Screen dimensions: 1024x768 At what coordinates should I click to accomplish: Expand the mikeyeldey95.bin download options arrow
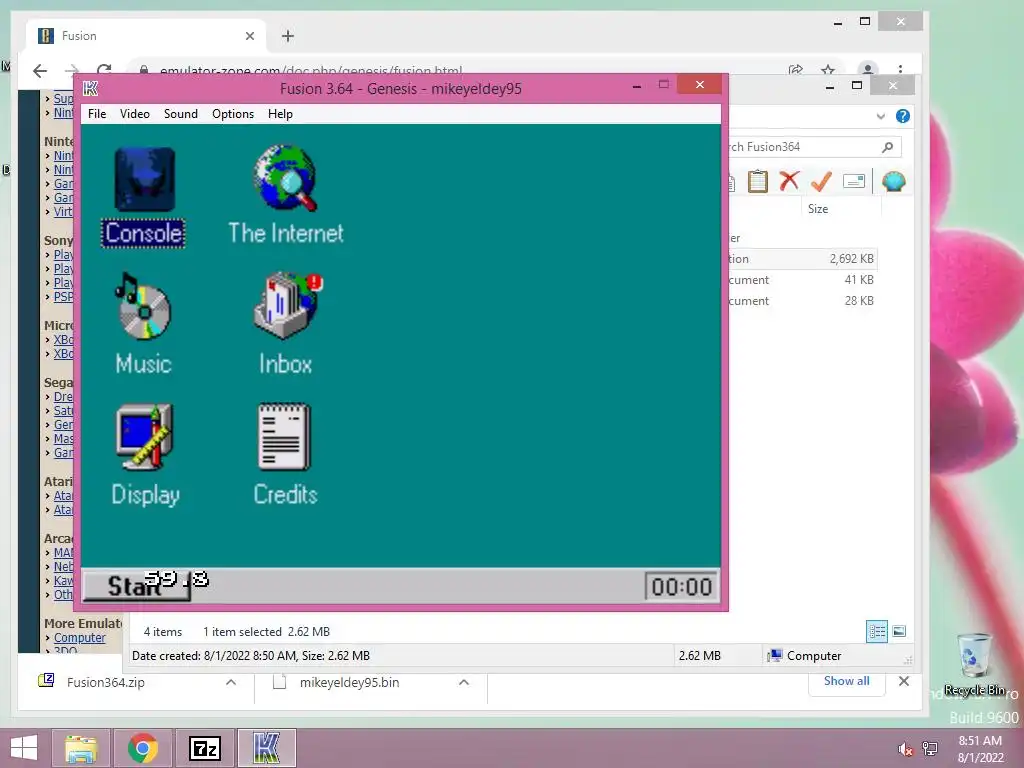464,682
